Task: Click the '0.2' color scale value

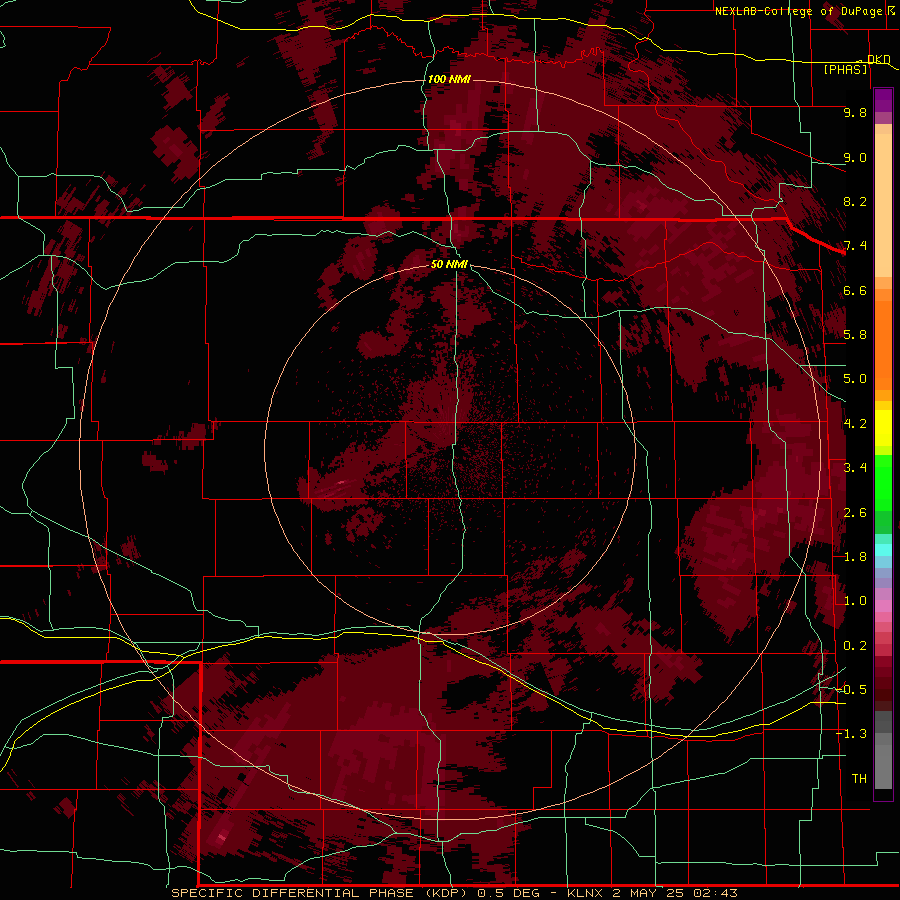Action: pyautogui.click(x=855, y=646)
